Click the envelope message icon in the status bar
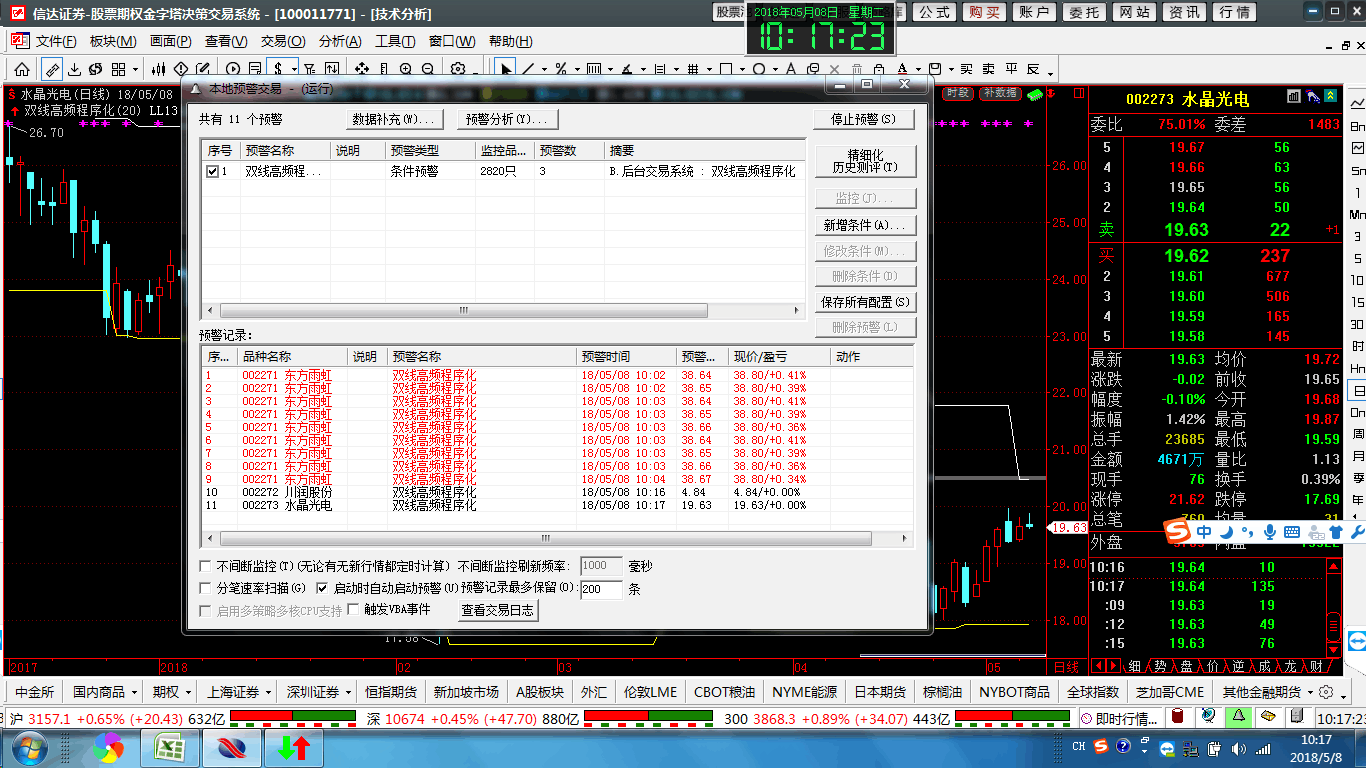 click(1268, 717)
